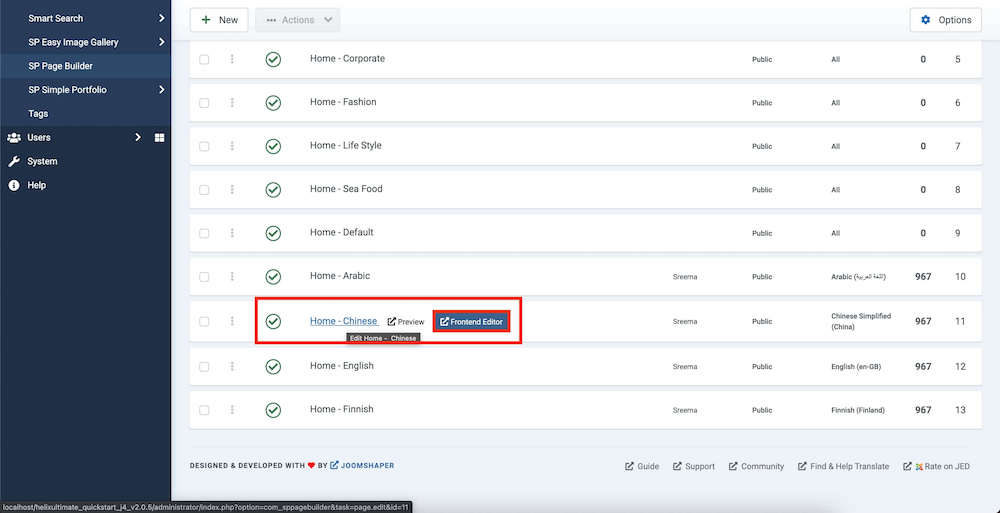Click the plus icon in New button
The height and width of the screenshot is (513, 1000).
pyautogui.click(x=206, y=20)
